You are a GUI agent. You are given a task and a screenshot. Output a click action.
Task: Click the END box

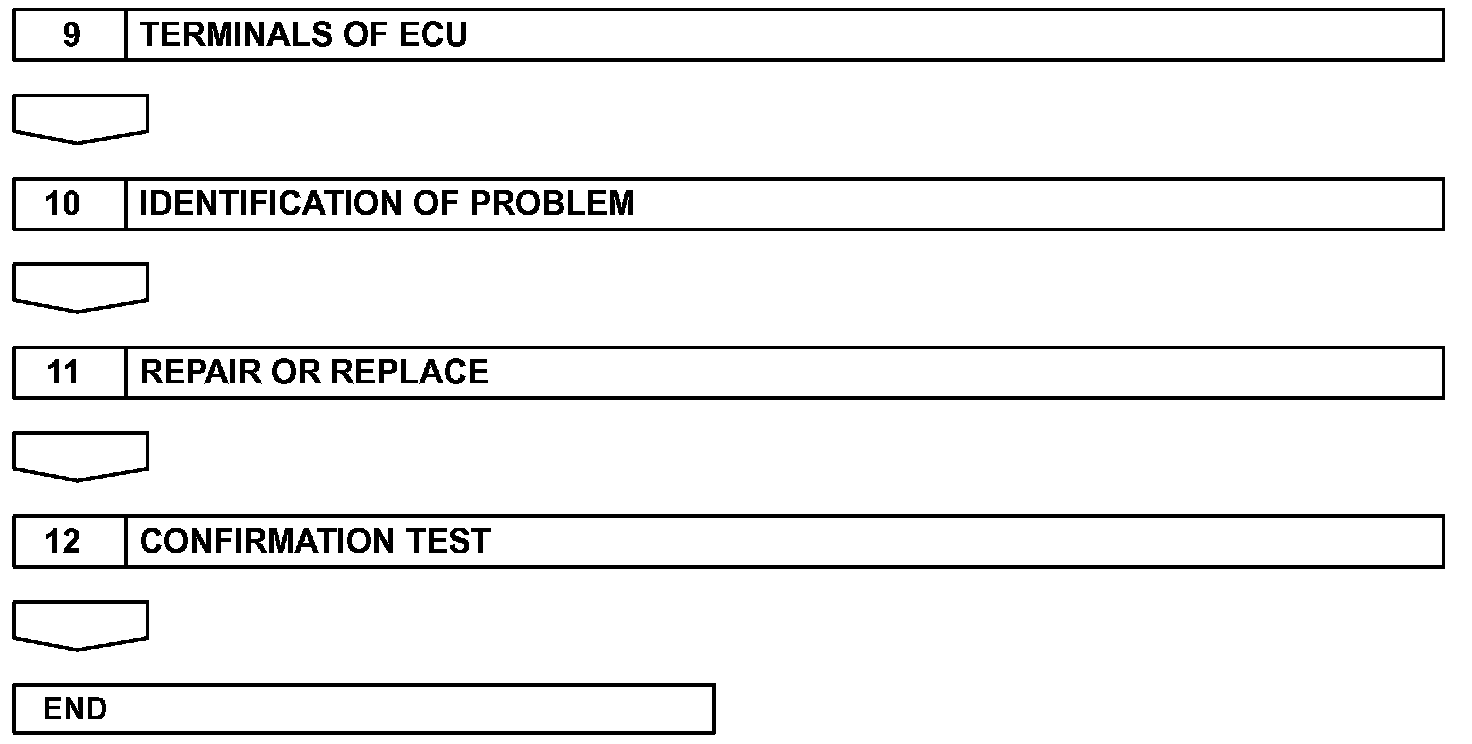click(364, 709)
